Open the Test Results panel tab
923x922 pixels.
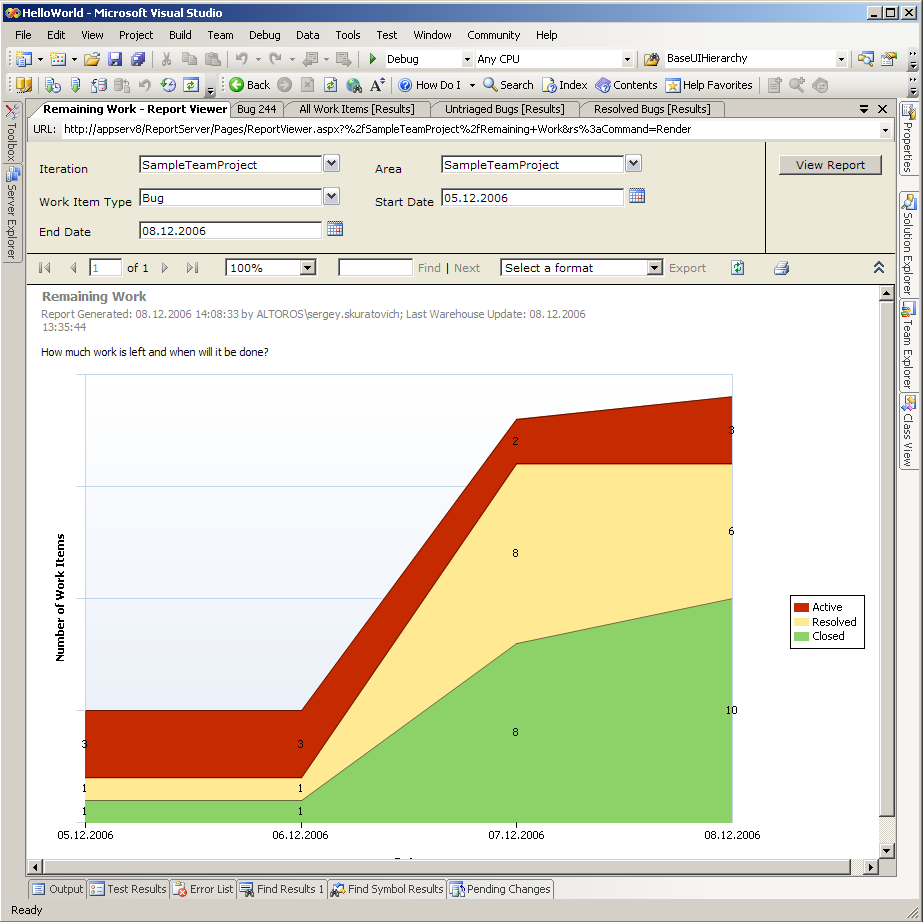point(128,888)
